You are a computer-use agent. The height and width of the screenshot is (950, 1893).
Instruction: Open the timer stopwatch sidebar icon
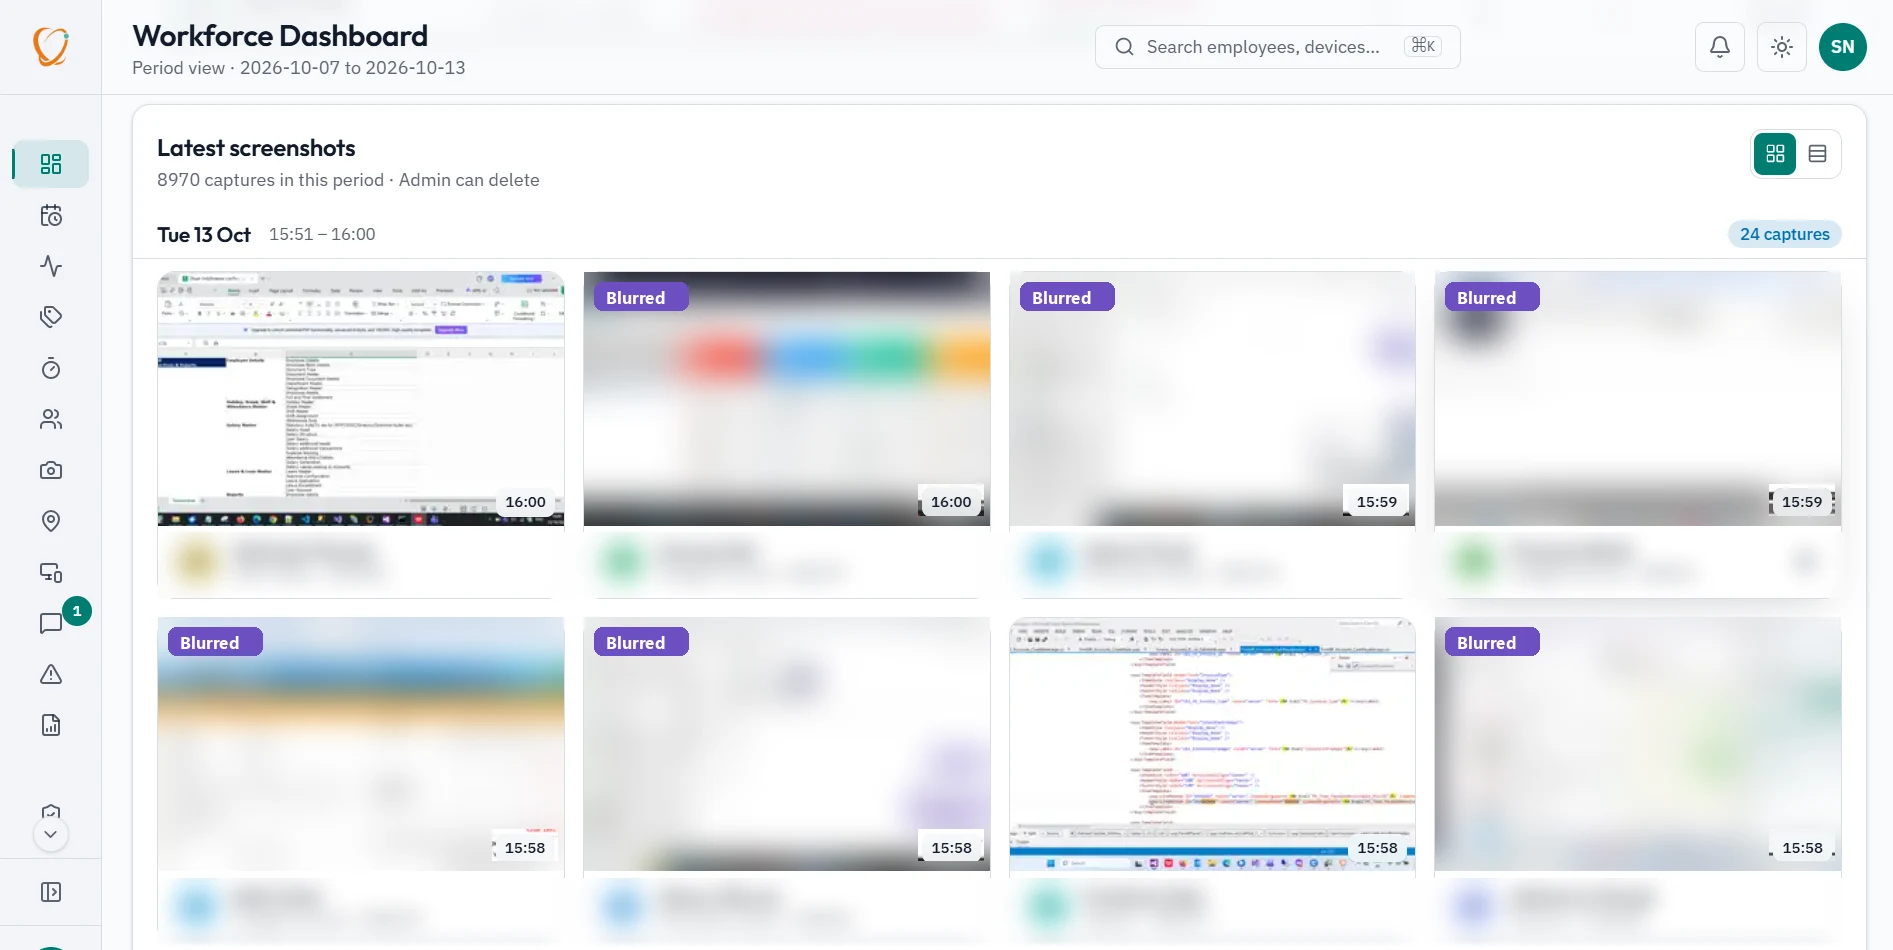click(51, 368)
